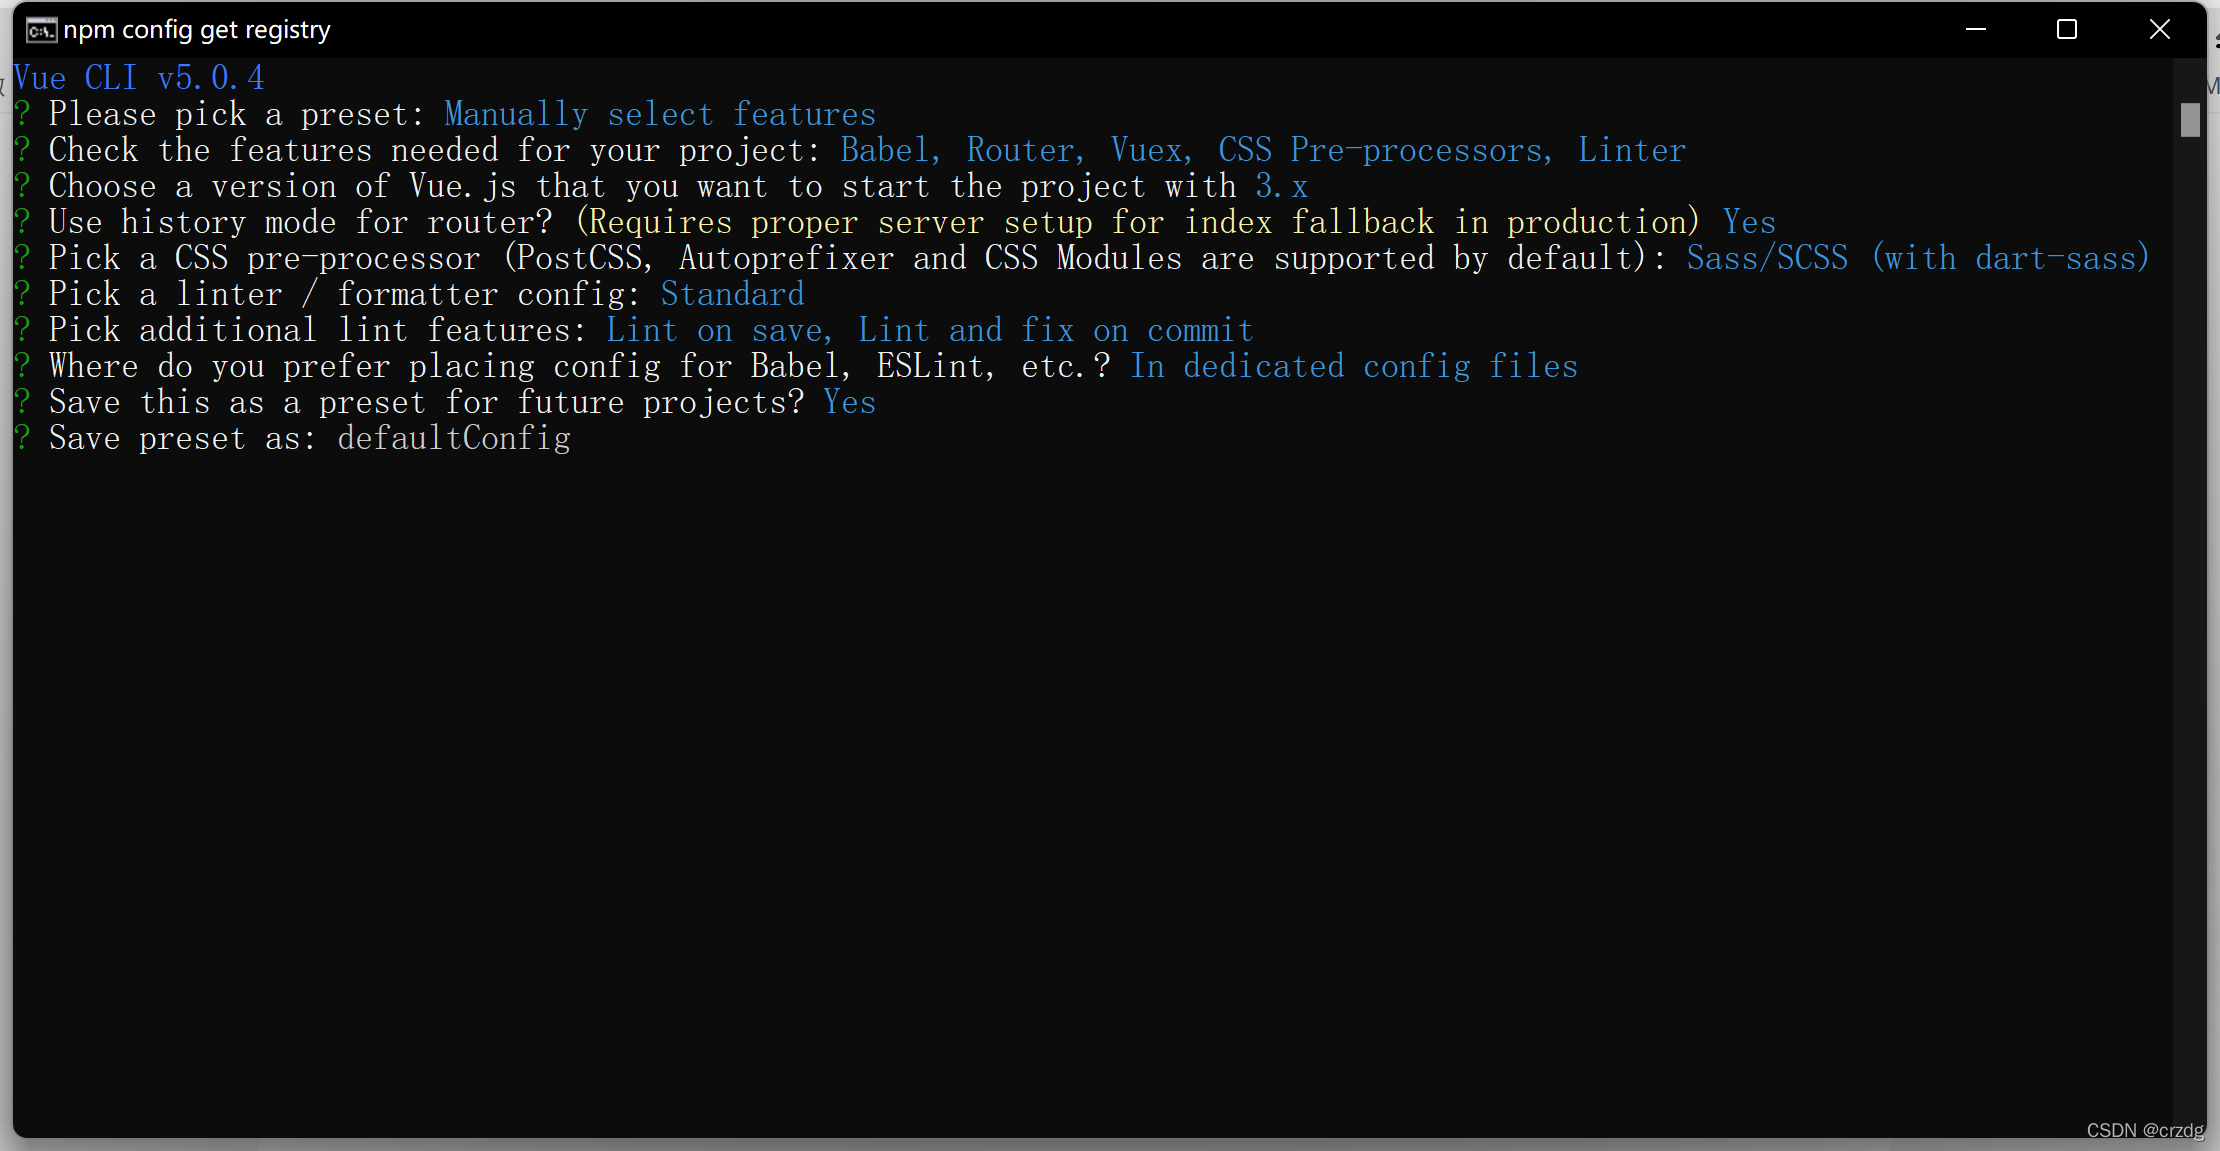Click the "Yes" answer for history mode

pyautogui.click(x=1748, y=221)
